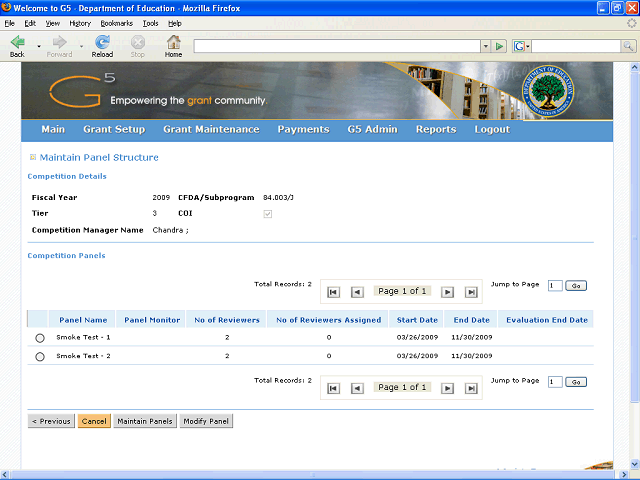
Task: Click the Forward arrow icon
Action: coord(60,42)
